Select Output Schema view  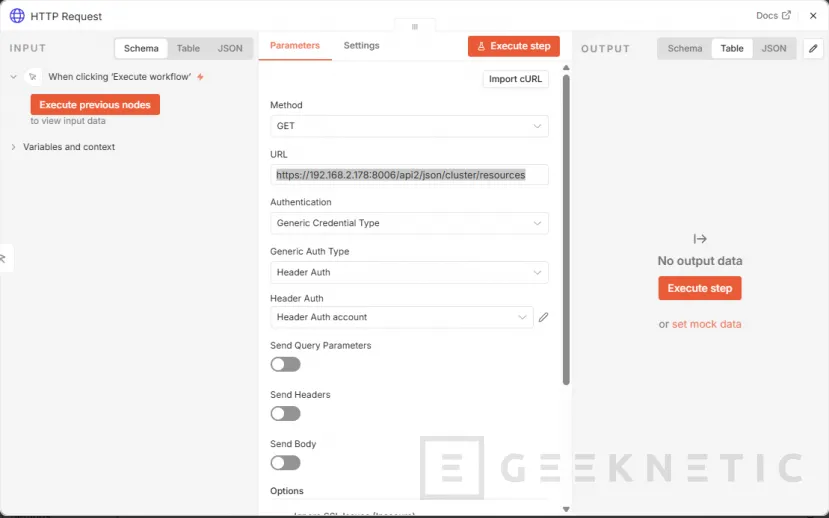coord(685,48)
